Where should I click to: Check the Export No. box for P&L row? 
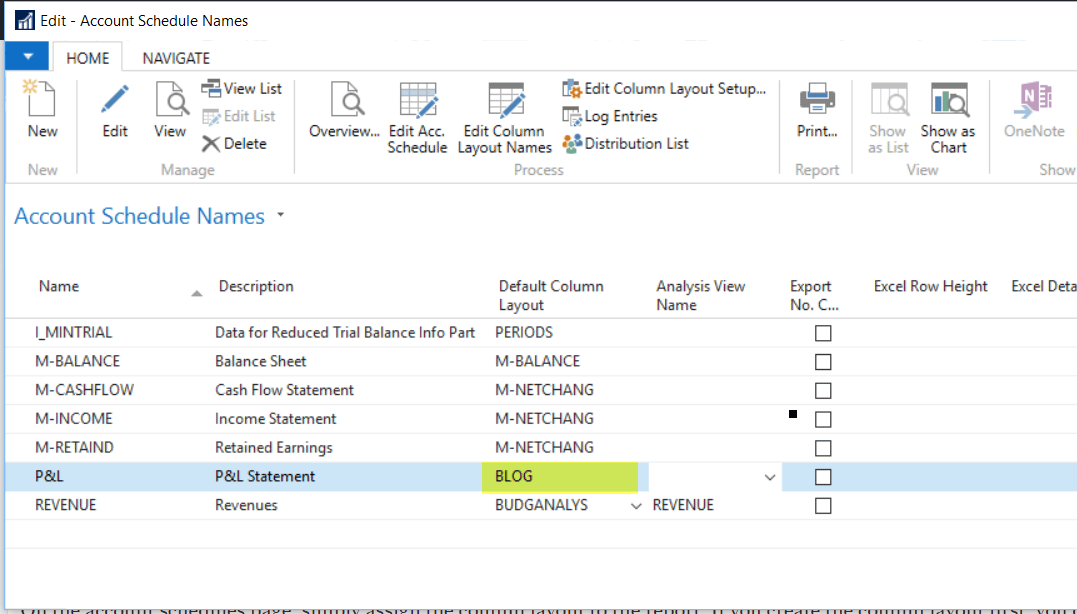pyautogui.click(x=823, y=476)
